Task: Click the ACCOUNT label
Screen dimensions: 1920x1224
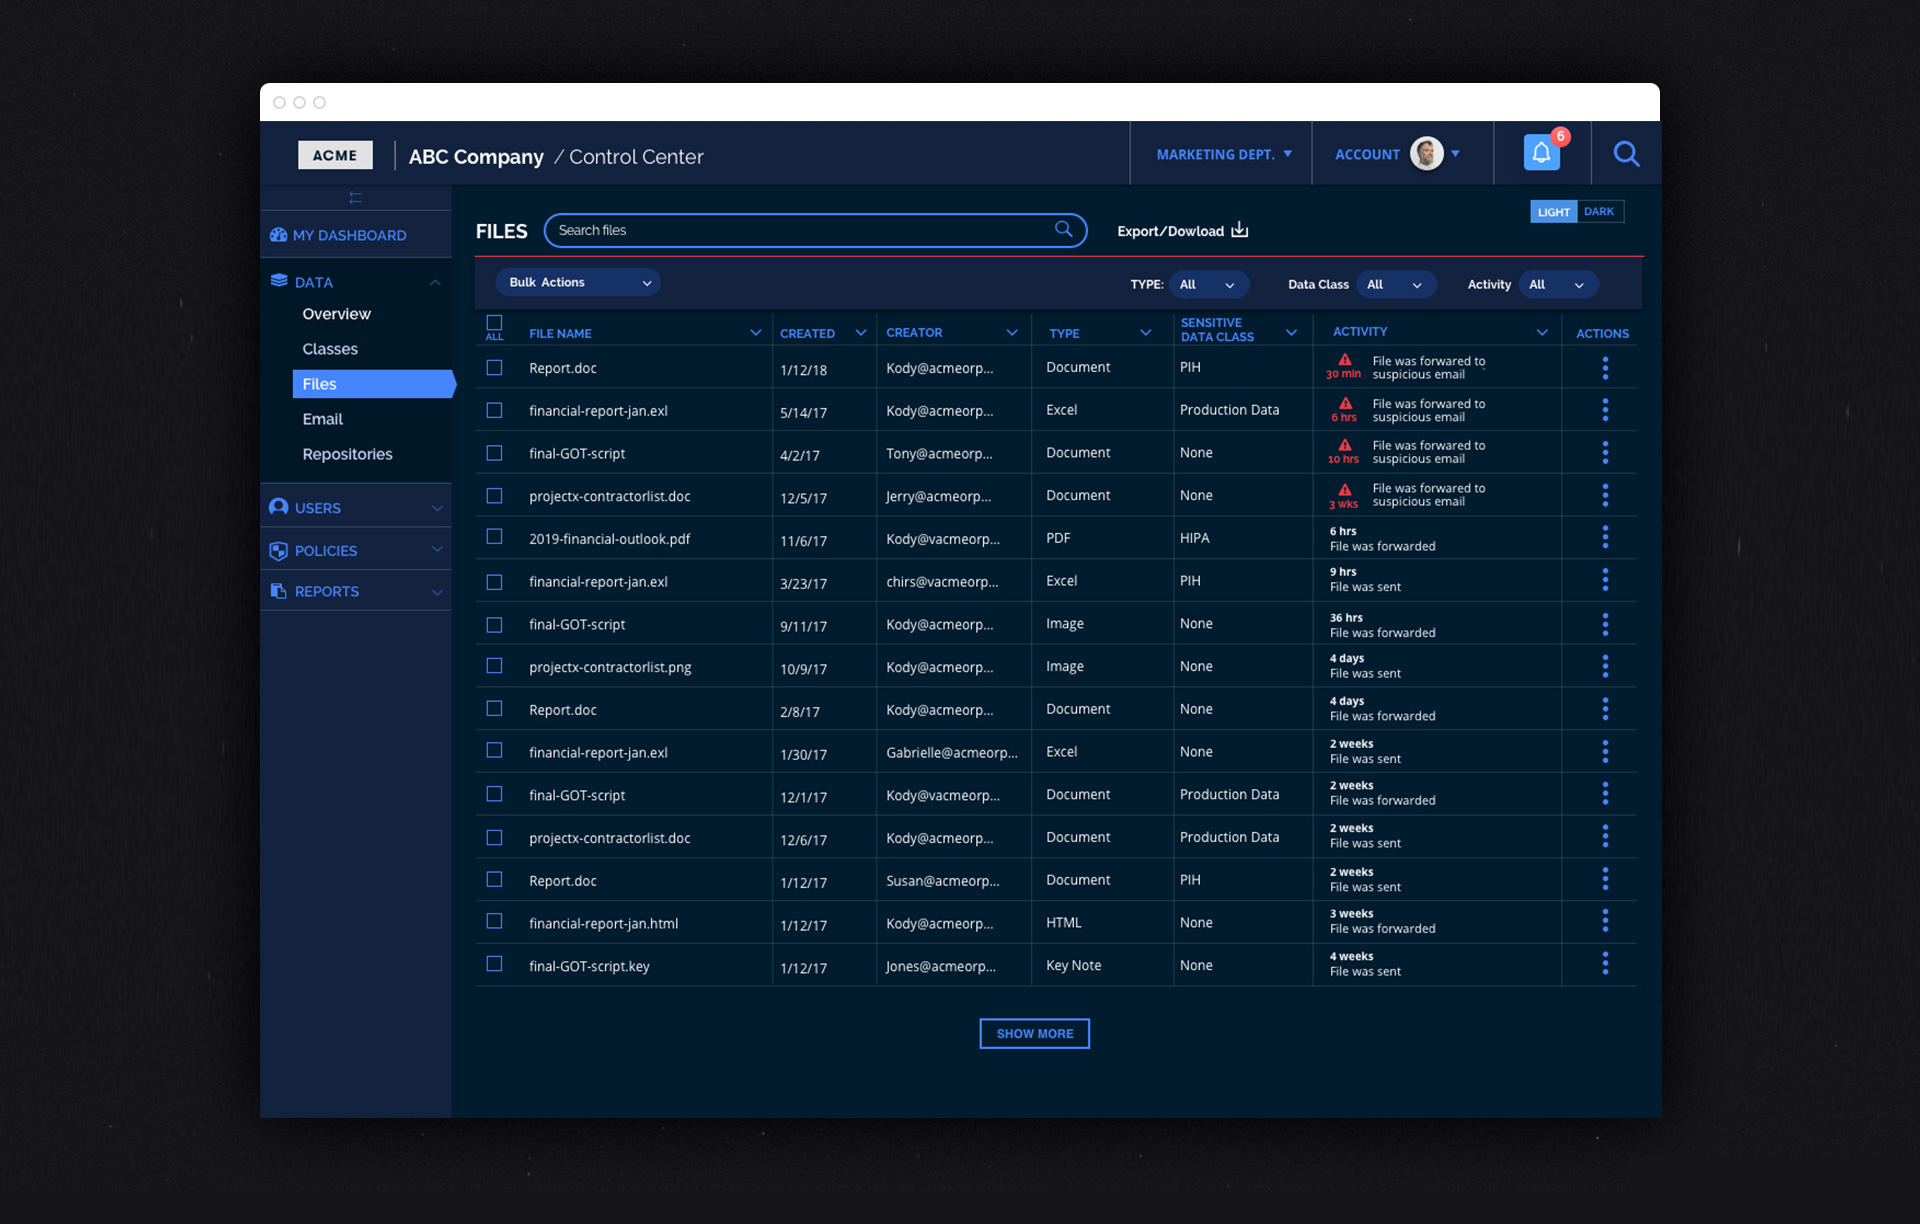Action: pyautogui.click(x=1367, y=154)
